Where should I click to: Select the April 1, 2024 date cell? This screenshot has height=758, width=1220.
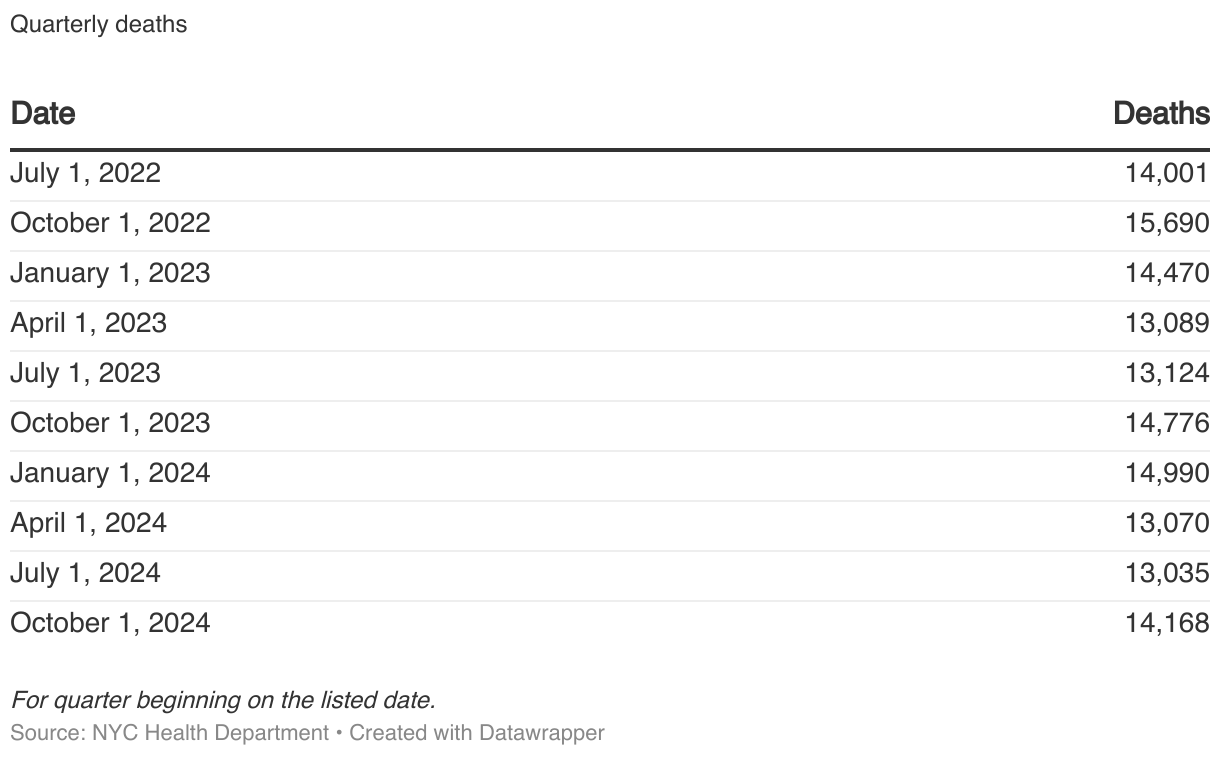(88, 523)
